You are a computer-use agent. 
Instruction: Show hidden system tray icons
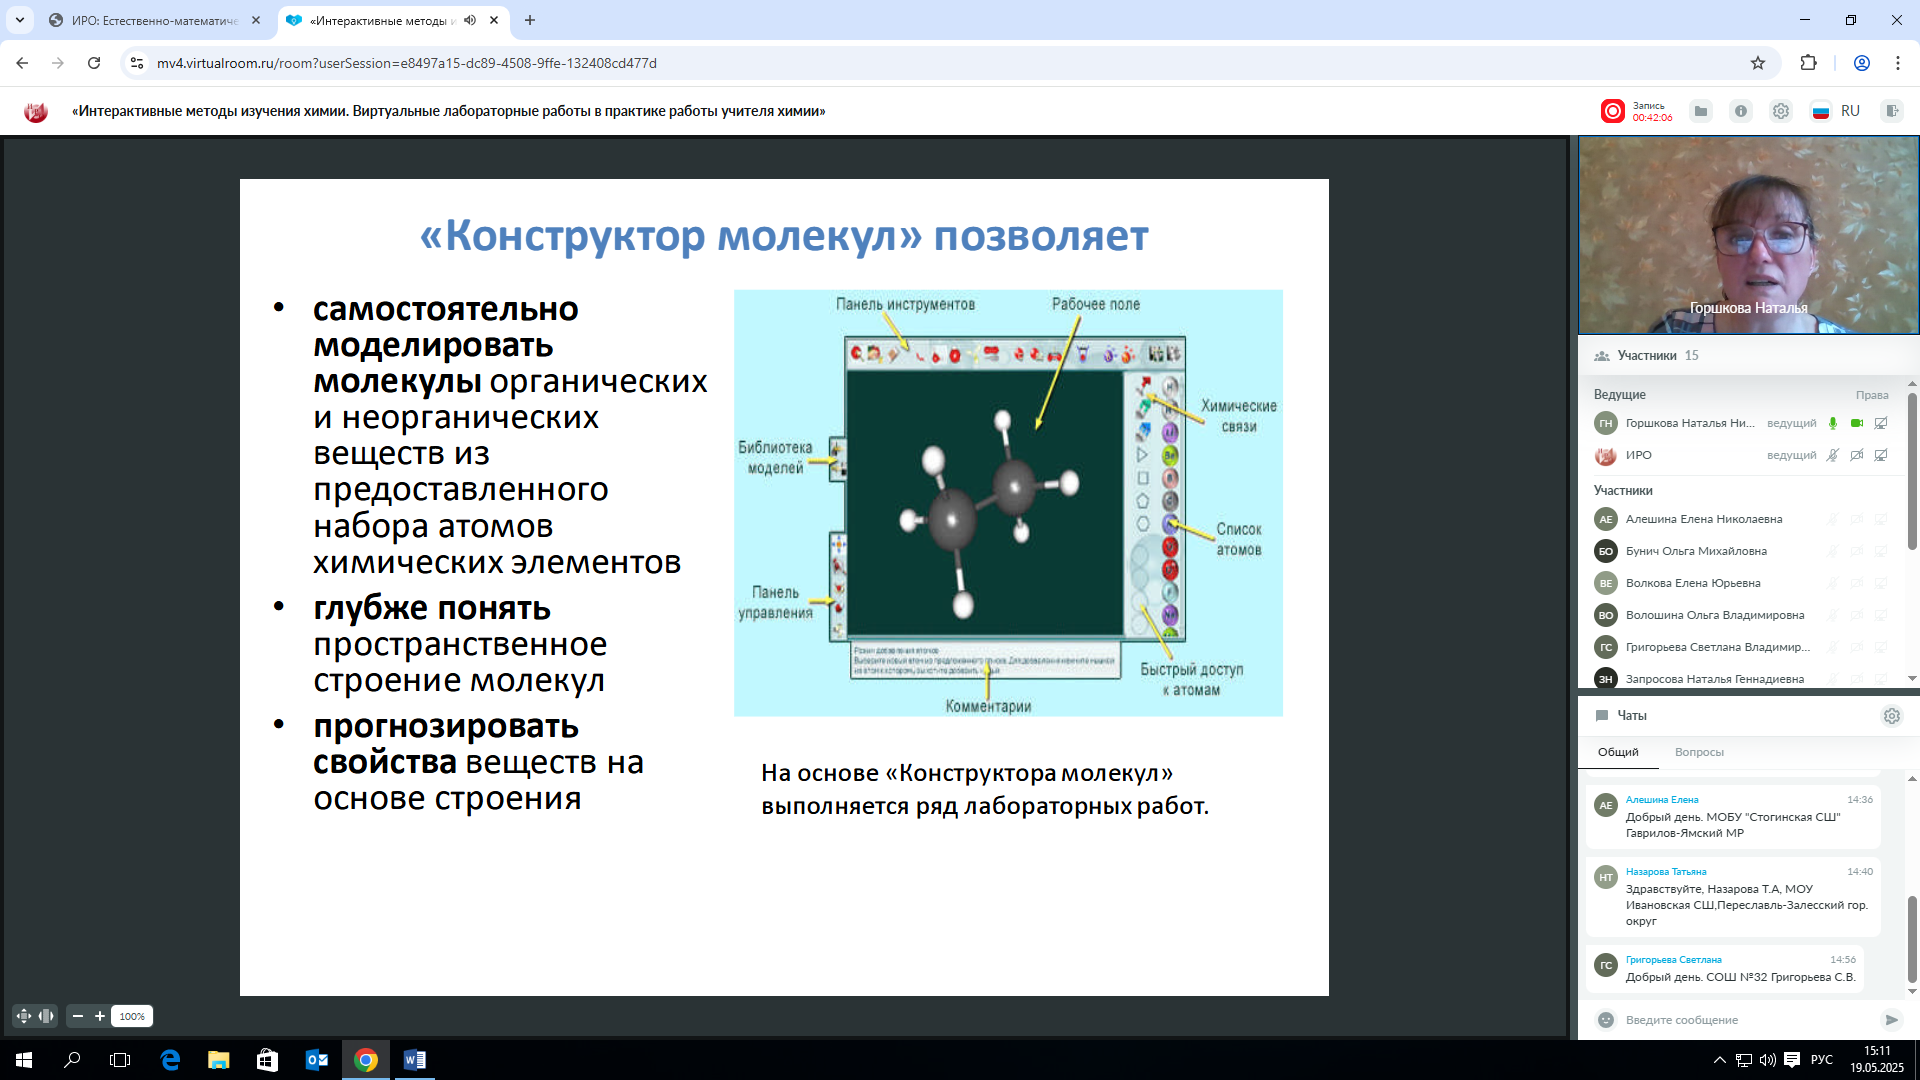(x=1720, y=1060)
